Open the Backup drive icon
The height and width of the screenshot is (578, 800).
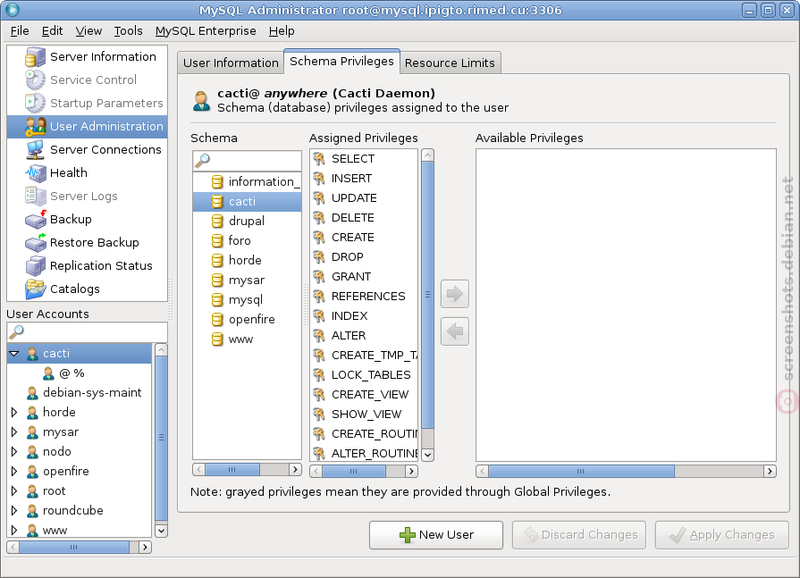click(35, 219)
